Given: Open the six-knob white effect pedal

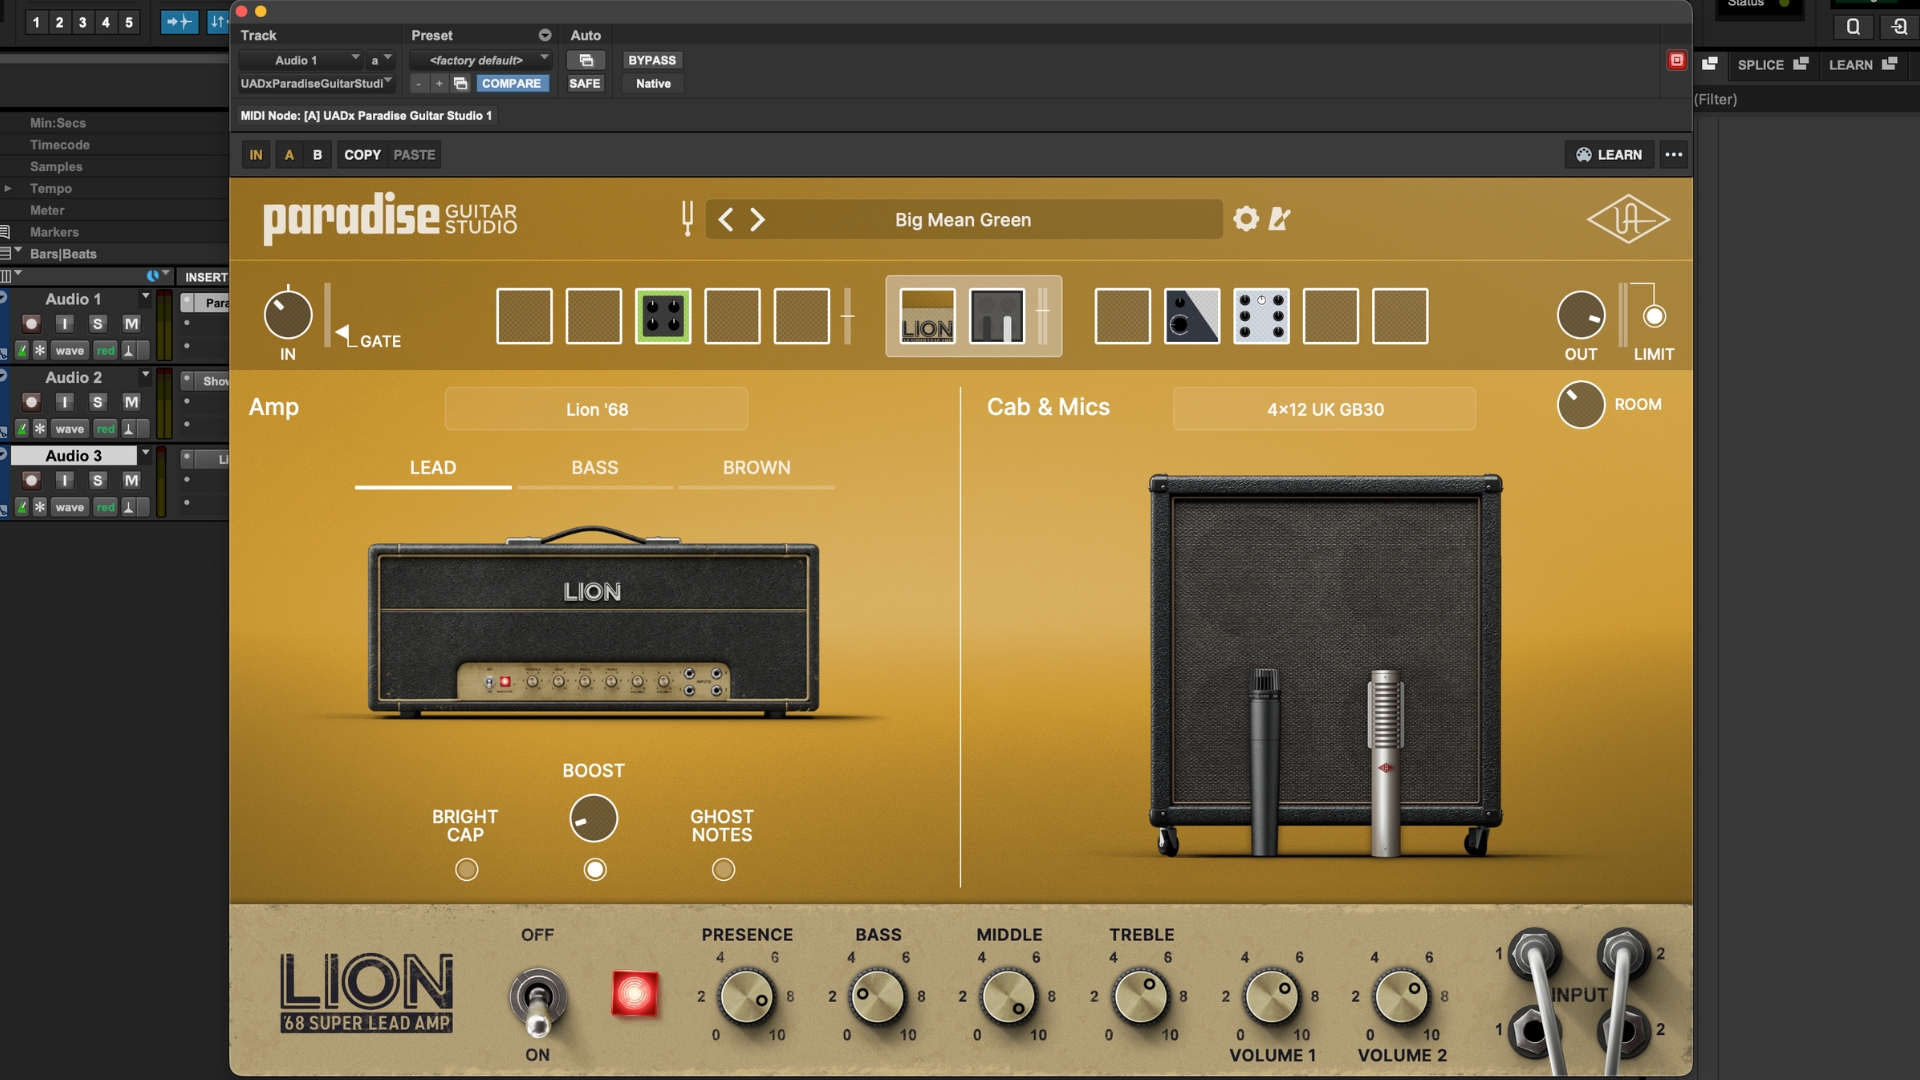Looking at the screenshot, I should point(1261,316).
